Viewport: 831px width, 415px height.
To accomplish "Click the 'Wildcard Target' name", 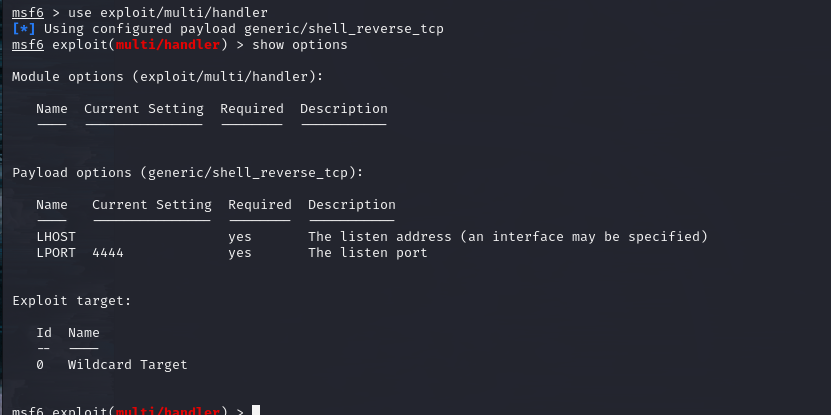I will [128, 365].
